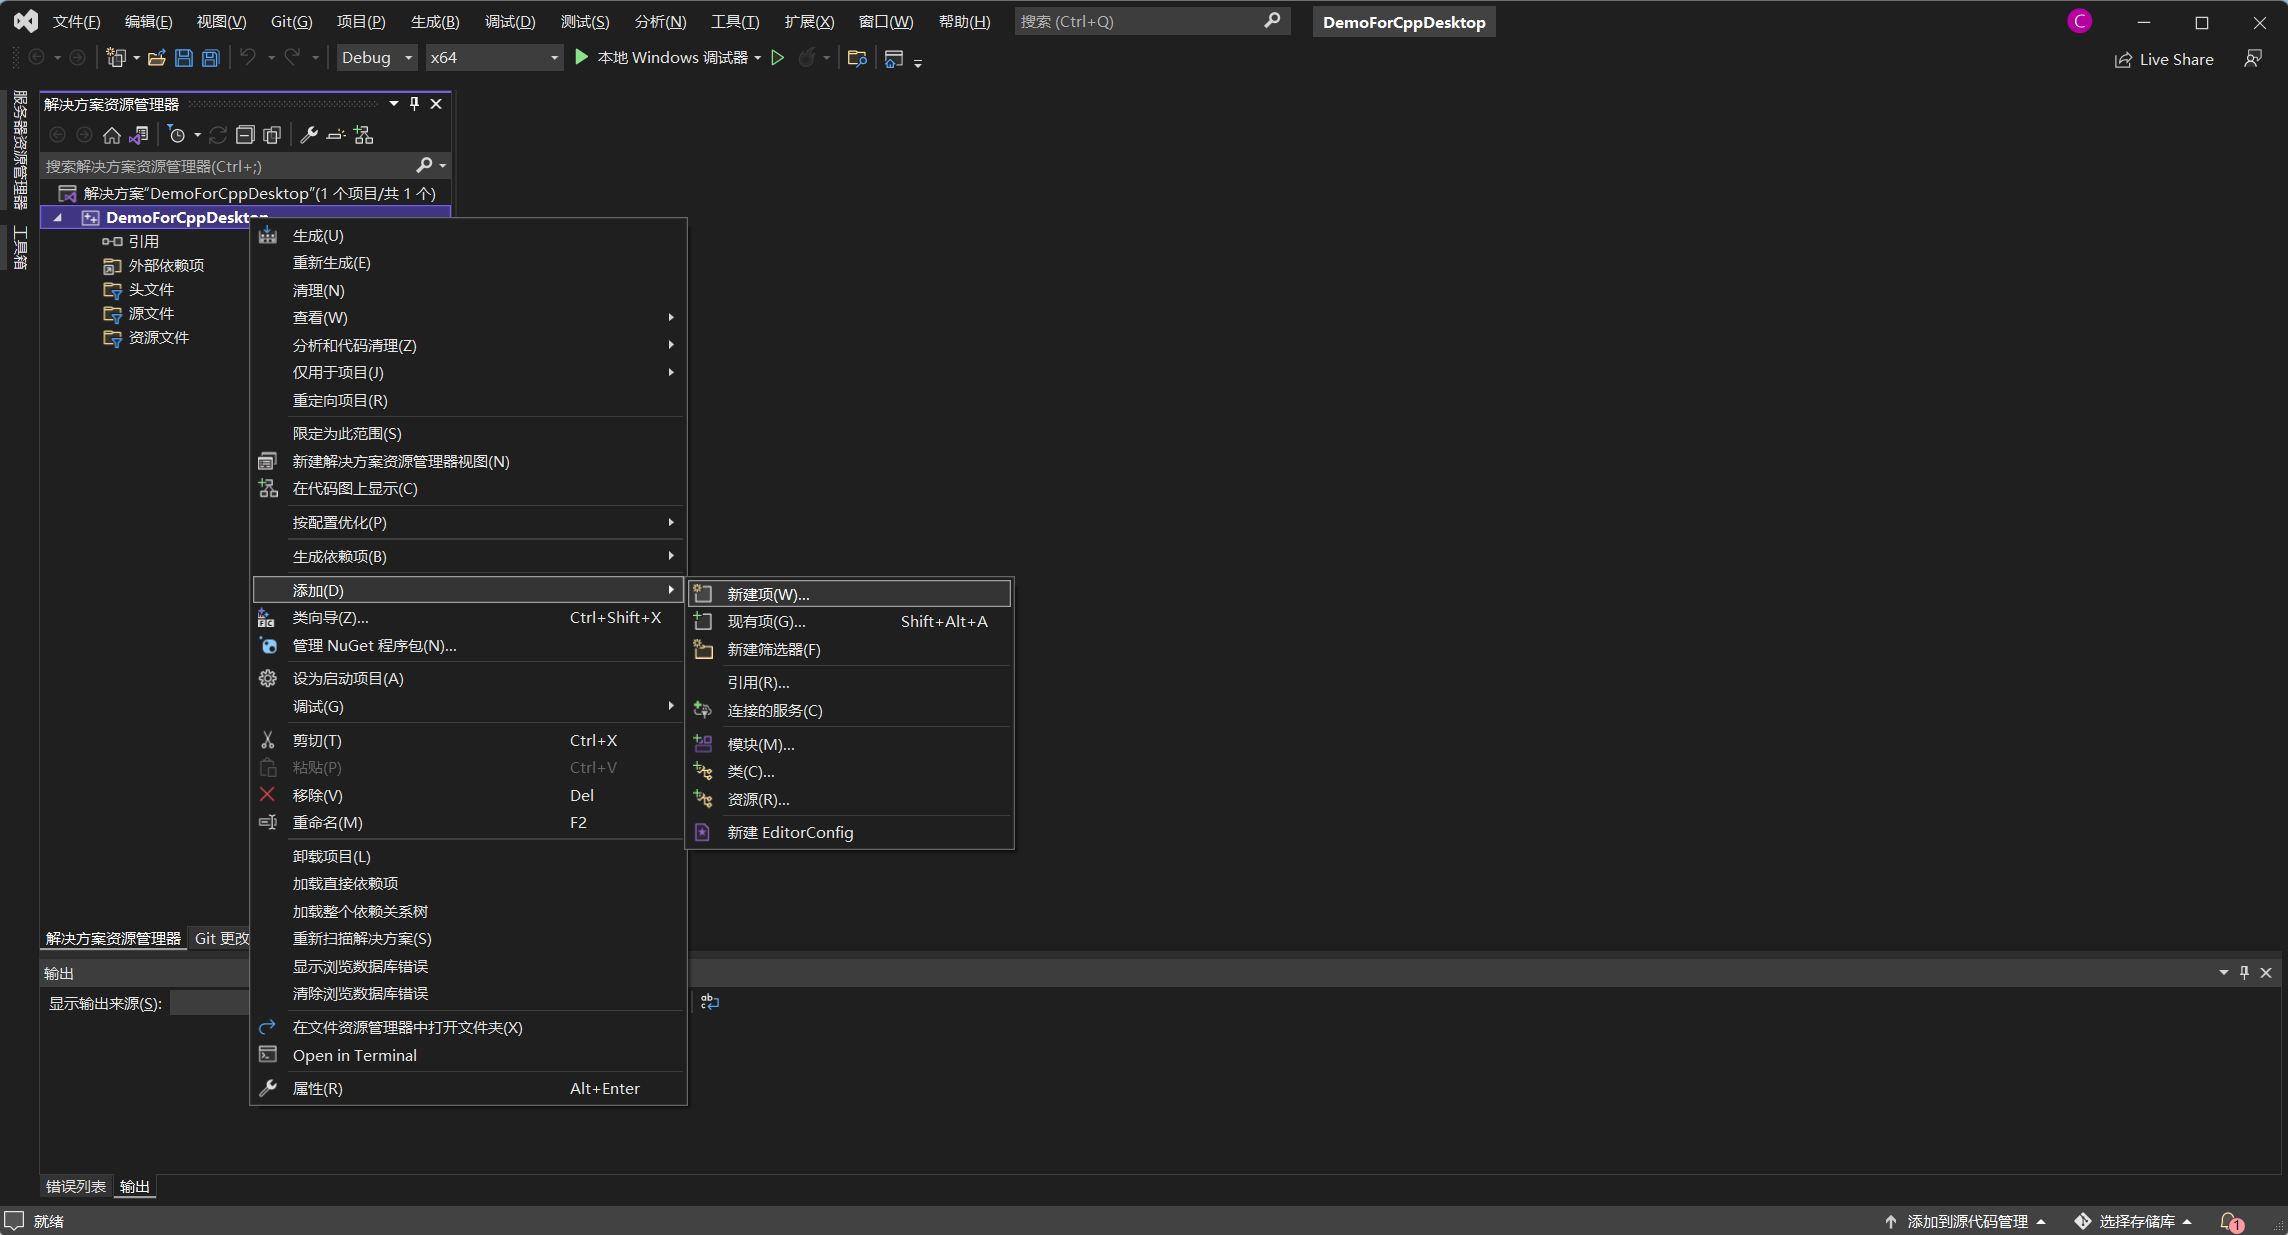Click the Save All icon in the toolbar
The height and width of the screenshot is (1235, 2288).
click(x=211, y=58)
